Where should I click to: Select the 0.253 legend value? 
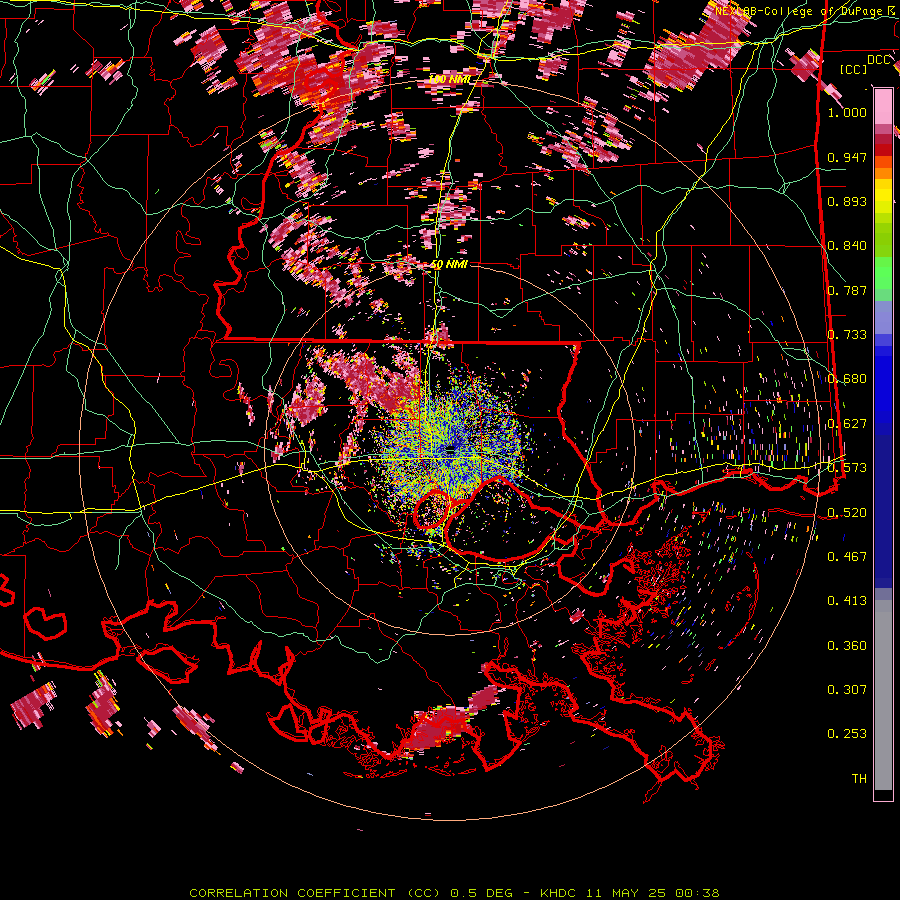click(x=847, y=734)
